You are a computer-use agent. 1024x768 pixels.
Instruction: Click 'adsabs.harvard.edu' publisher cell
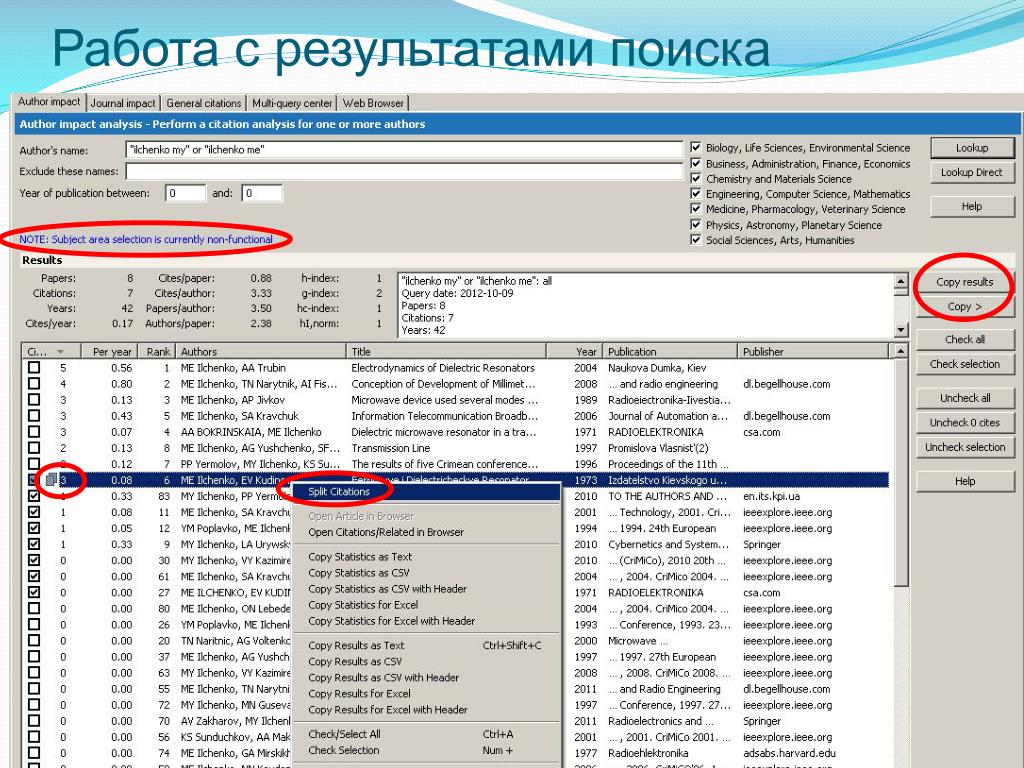789,753
